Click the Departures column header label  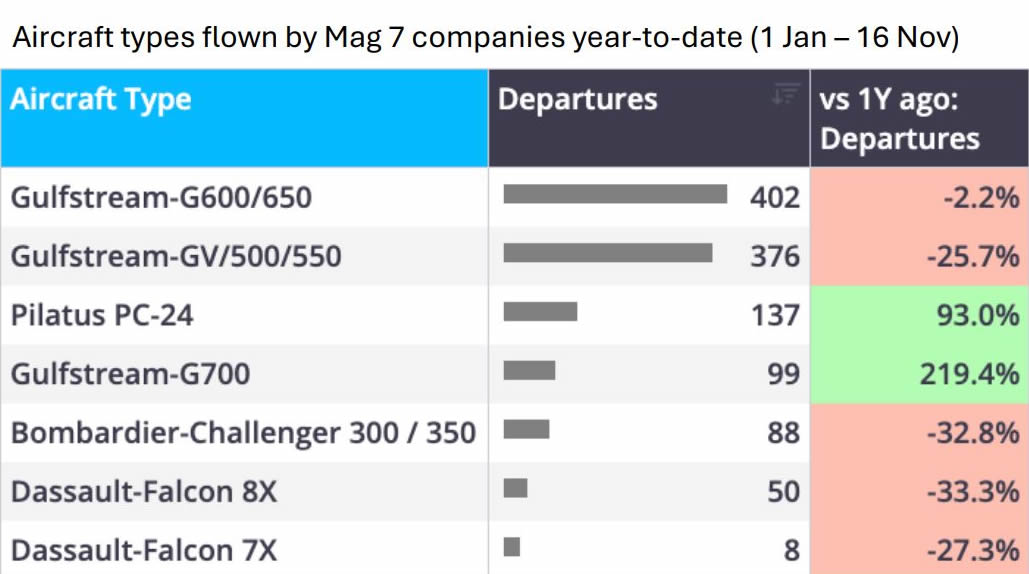click(x=578, y=100)
